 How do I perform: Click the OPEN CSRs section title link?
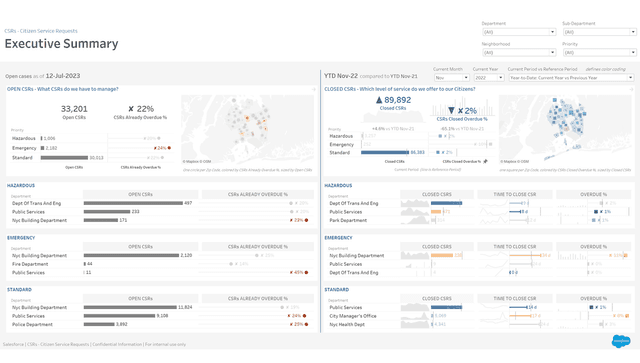[62, 89]
